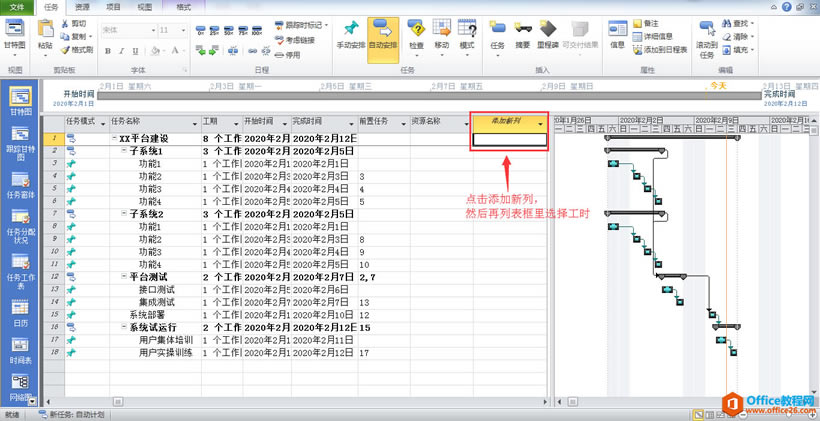
Task: Open the font color A picker
Action: click(175, 51)
